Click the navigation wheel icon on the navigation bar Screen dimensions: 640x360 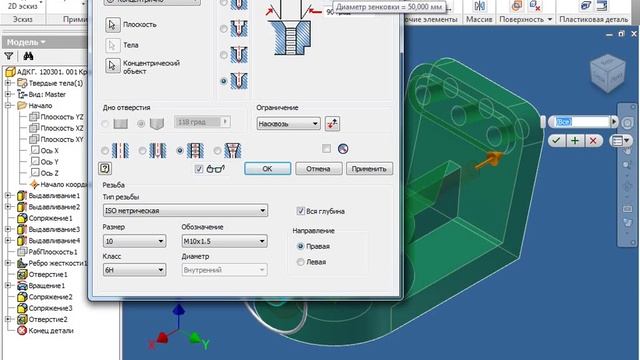pos(627,122)
